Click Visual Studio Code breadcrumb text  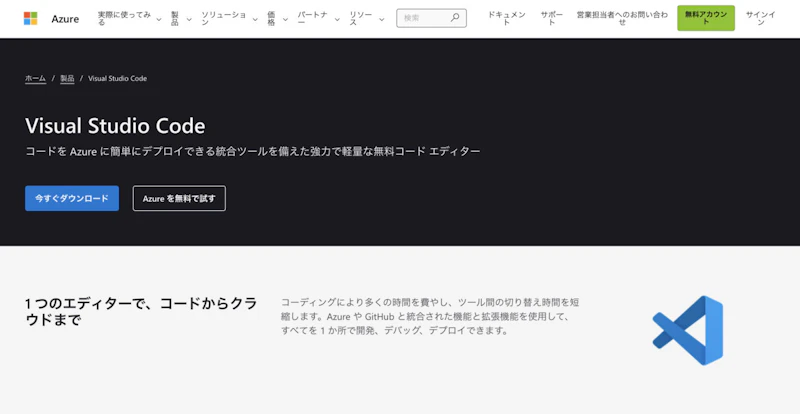117,79
